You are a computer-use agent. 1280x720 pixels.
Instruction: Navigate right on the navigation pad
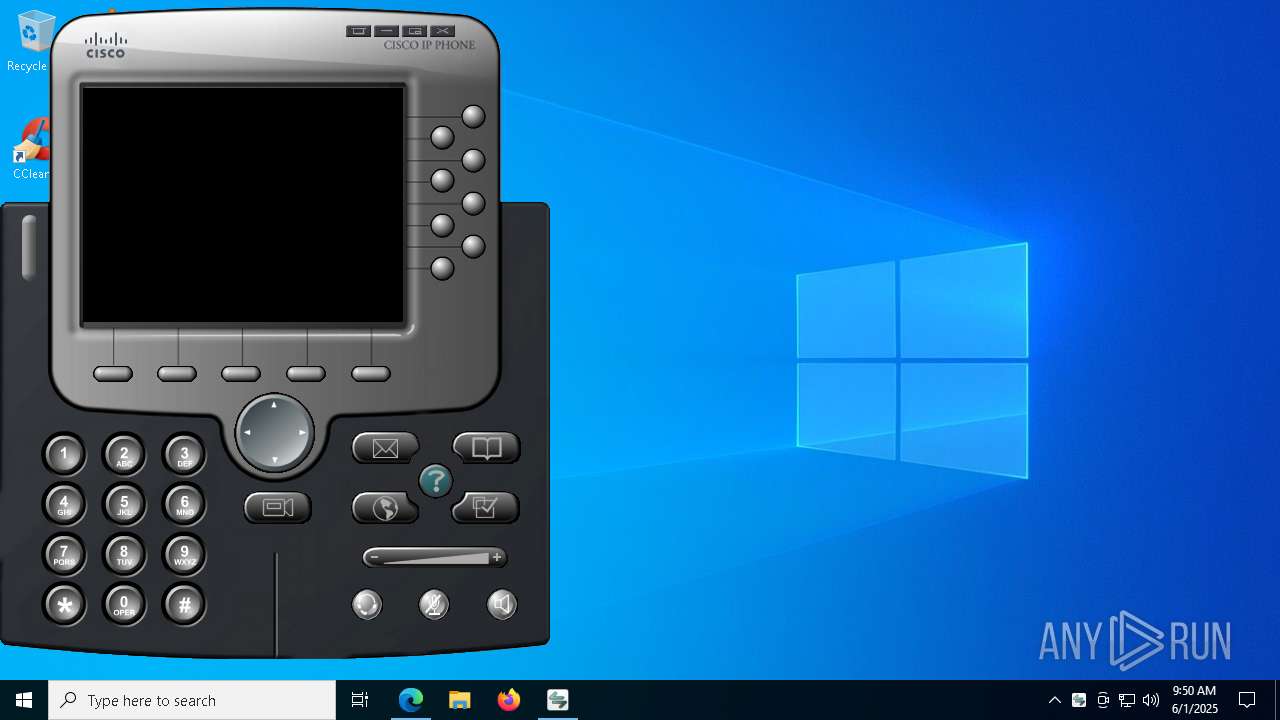302,432
